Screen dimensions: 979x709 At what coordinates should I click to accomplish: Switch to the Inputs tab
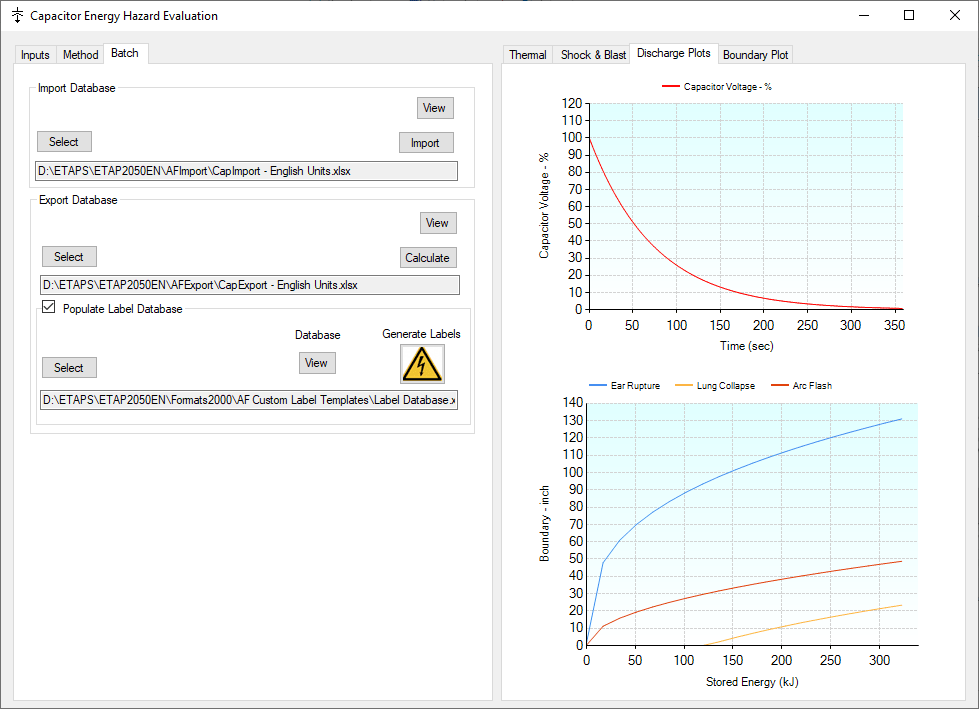pyautogui.click(x=34, y=54)
